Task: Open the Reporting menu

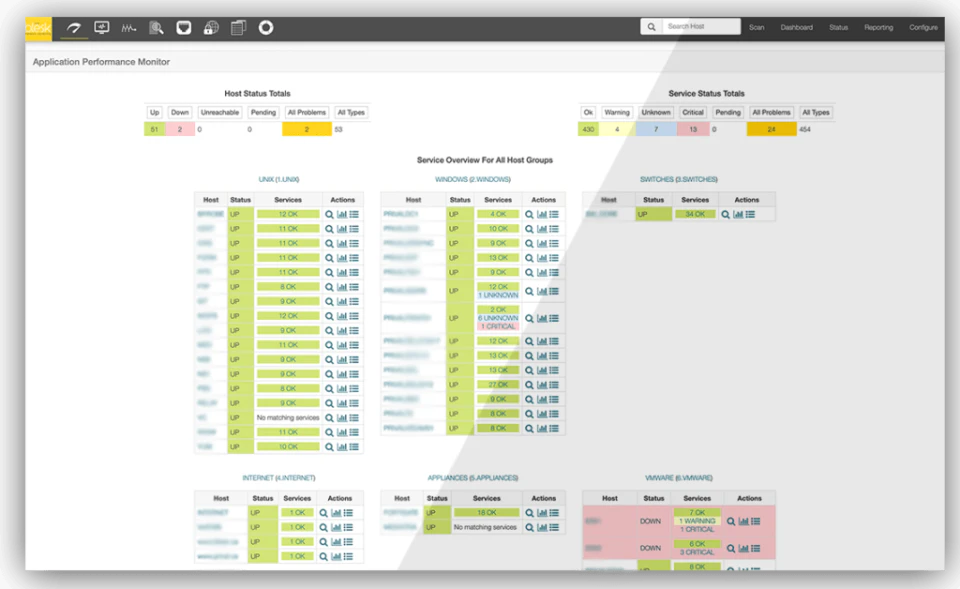Action: [878, 27]
